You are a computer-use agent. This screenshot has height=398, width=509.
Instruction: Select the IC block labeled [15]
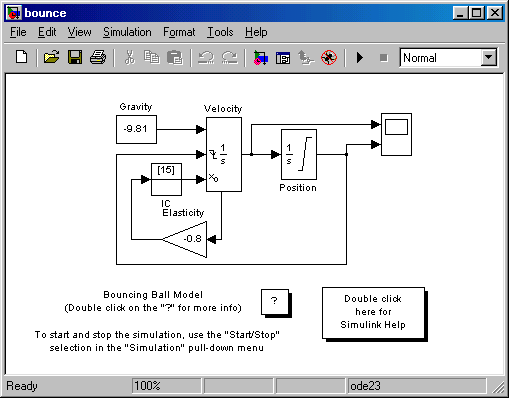(x=166, y=179)
